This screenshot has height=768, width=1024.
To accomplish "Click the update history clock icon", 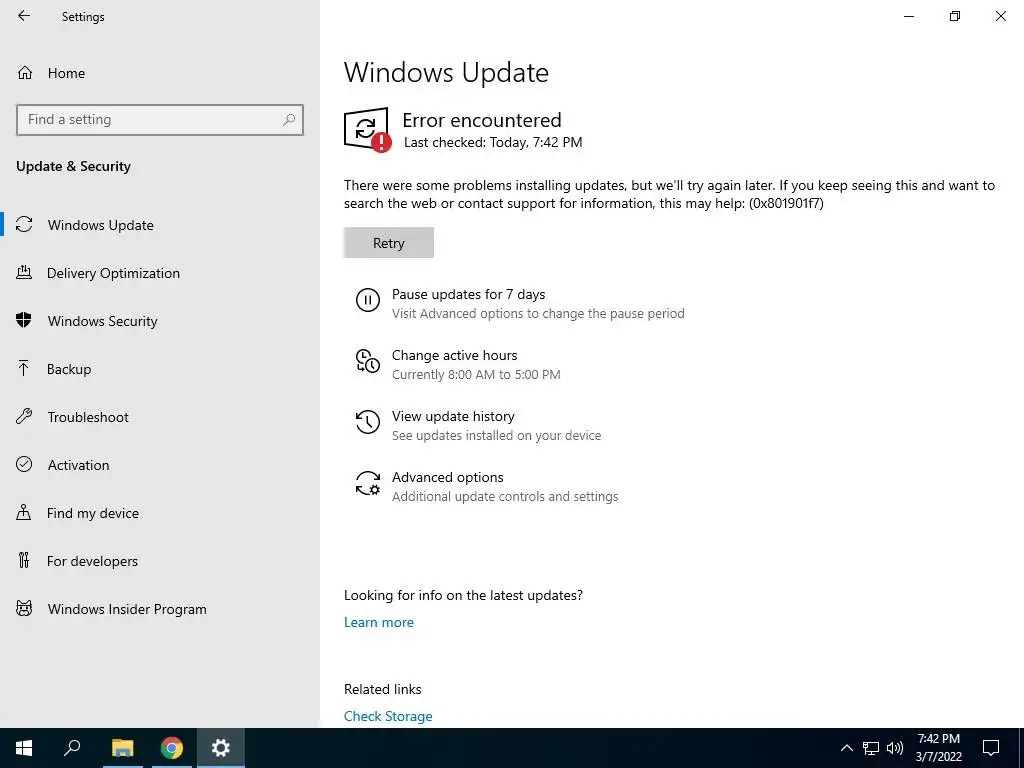I will coord(368,422).
